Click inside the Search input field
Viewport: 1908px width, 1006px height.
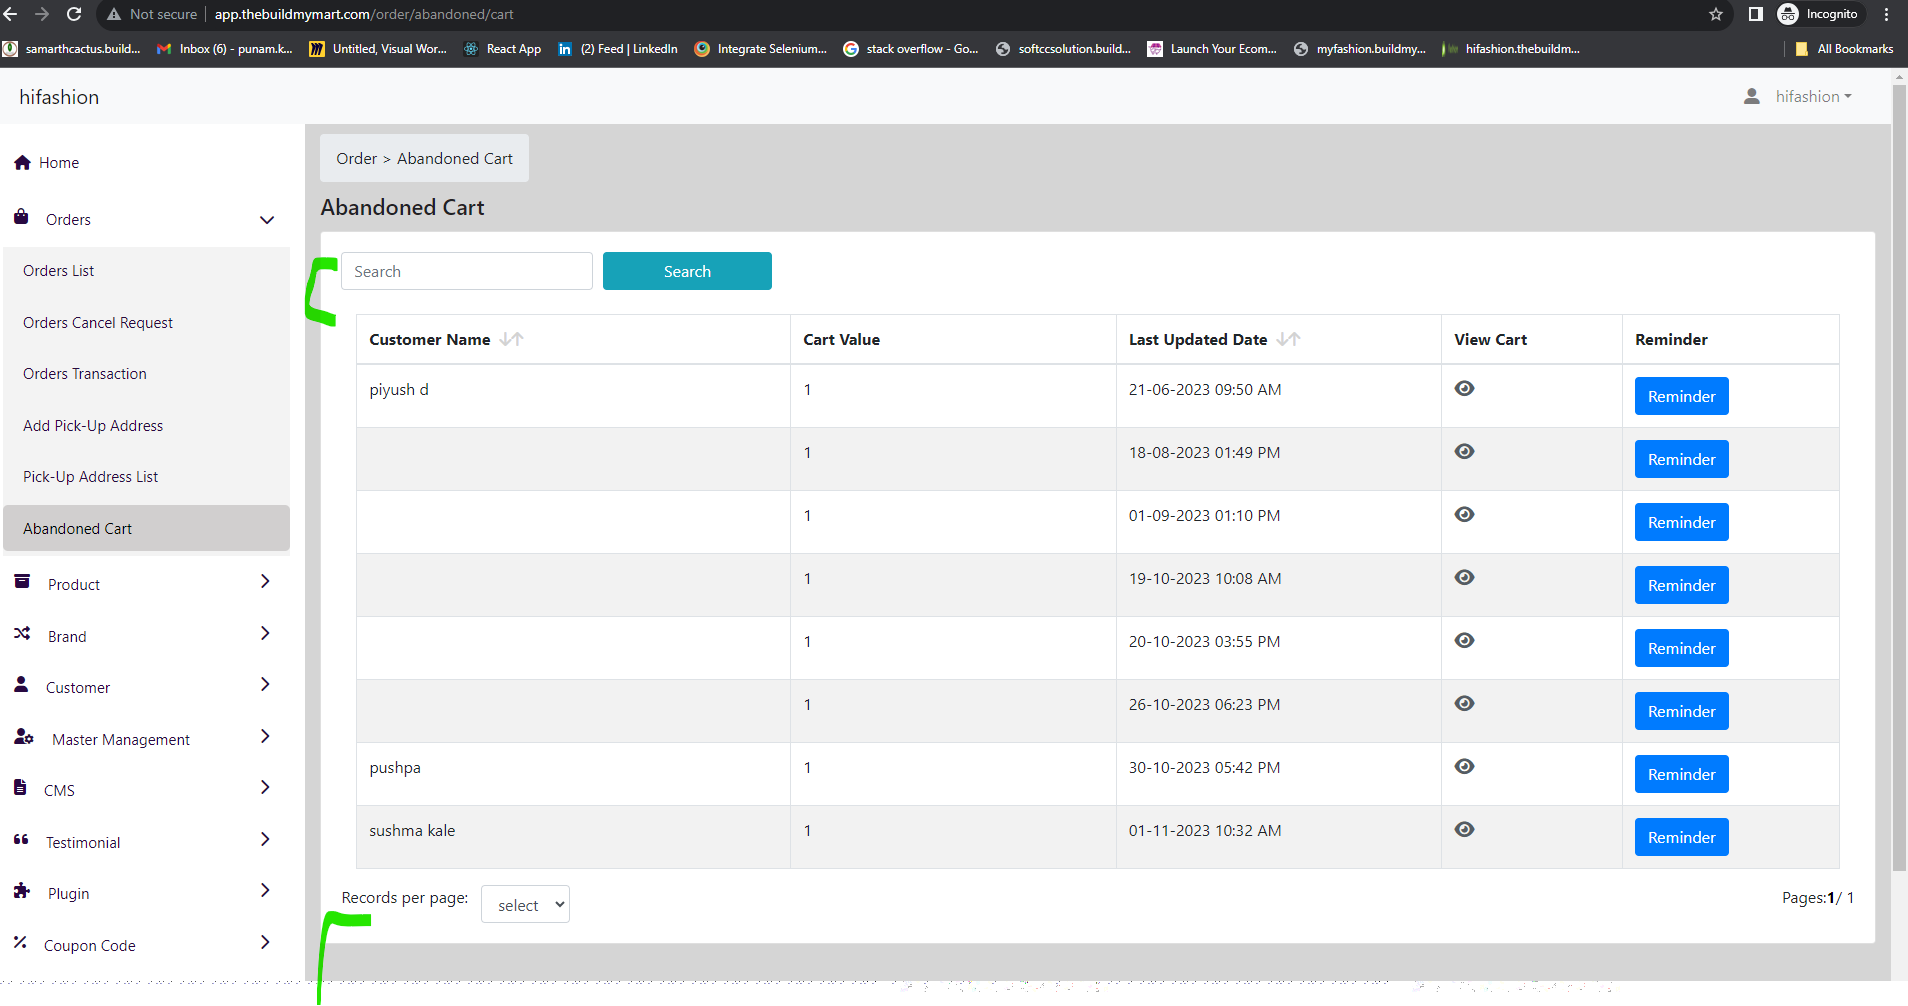(x=467, y=271)
